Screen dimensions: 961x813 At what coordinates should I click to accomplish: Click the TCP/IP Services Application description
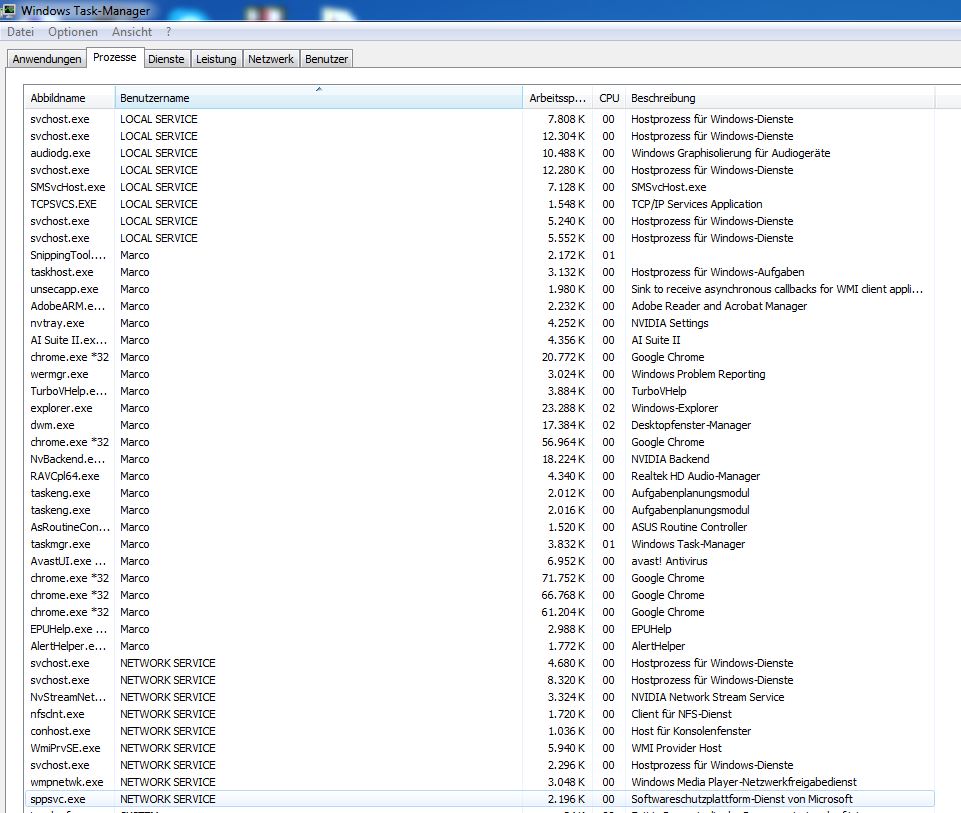pyautogui.click(x=696, y=204)
